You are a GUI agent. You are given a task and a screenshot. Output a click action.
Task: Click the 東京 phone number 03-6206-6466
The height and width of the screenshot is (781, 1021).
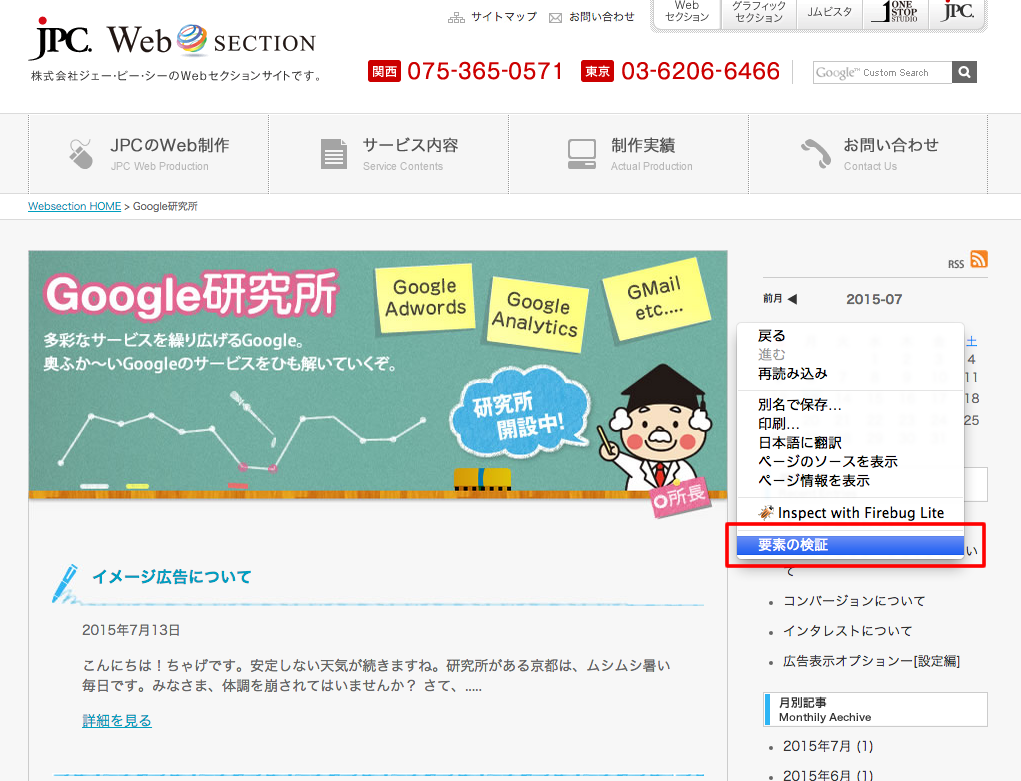click(x=701, y=71)
